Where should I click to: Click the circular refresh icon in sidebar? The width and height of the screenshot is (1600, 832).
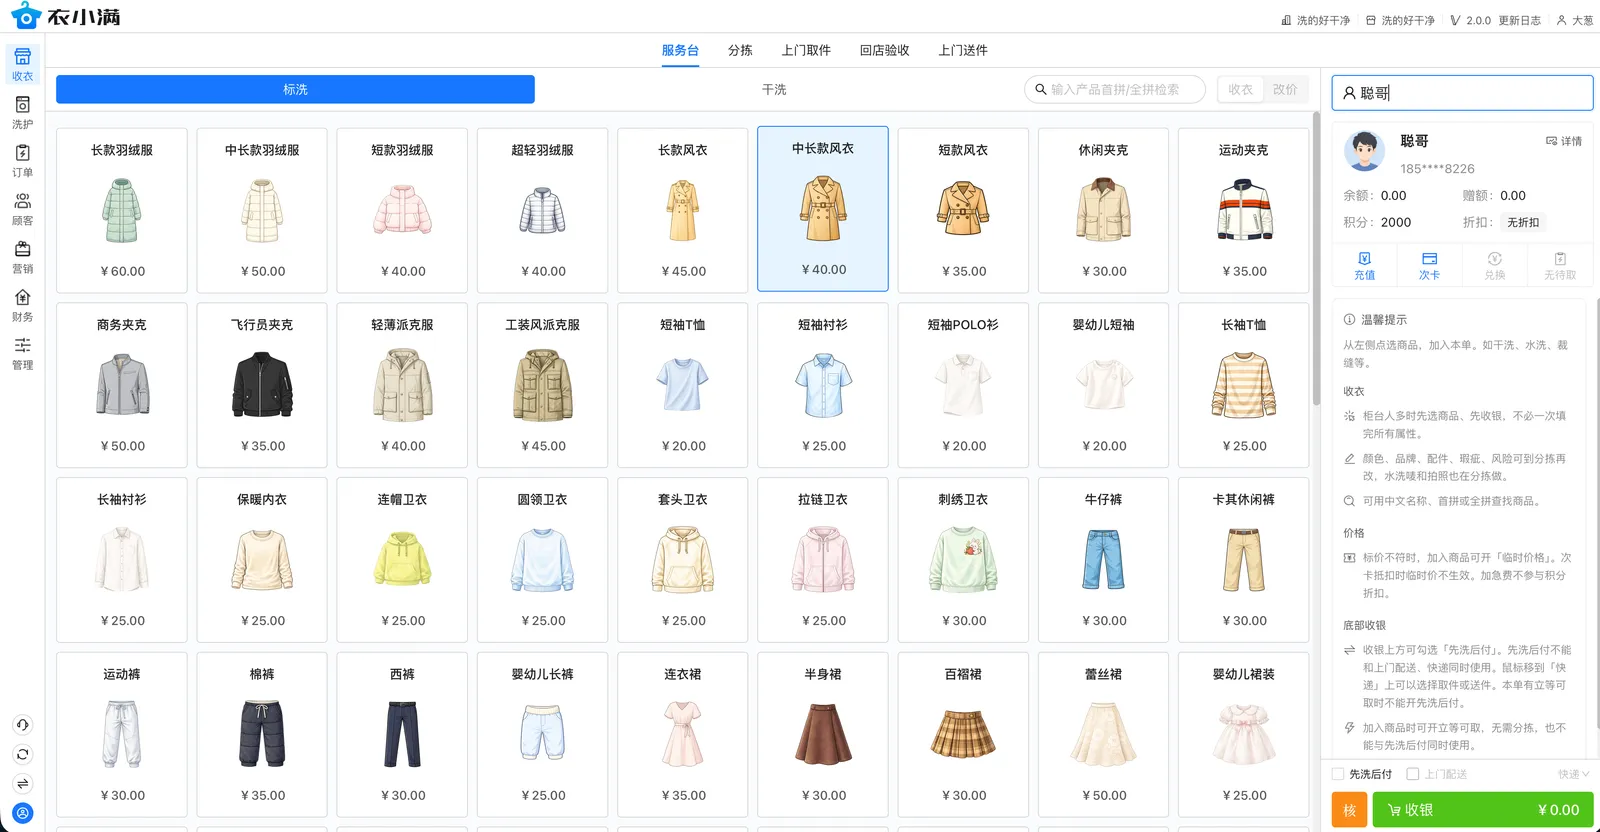click(23, 754)
